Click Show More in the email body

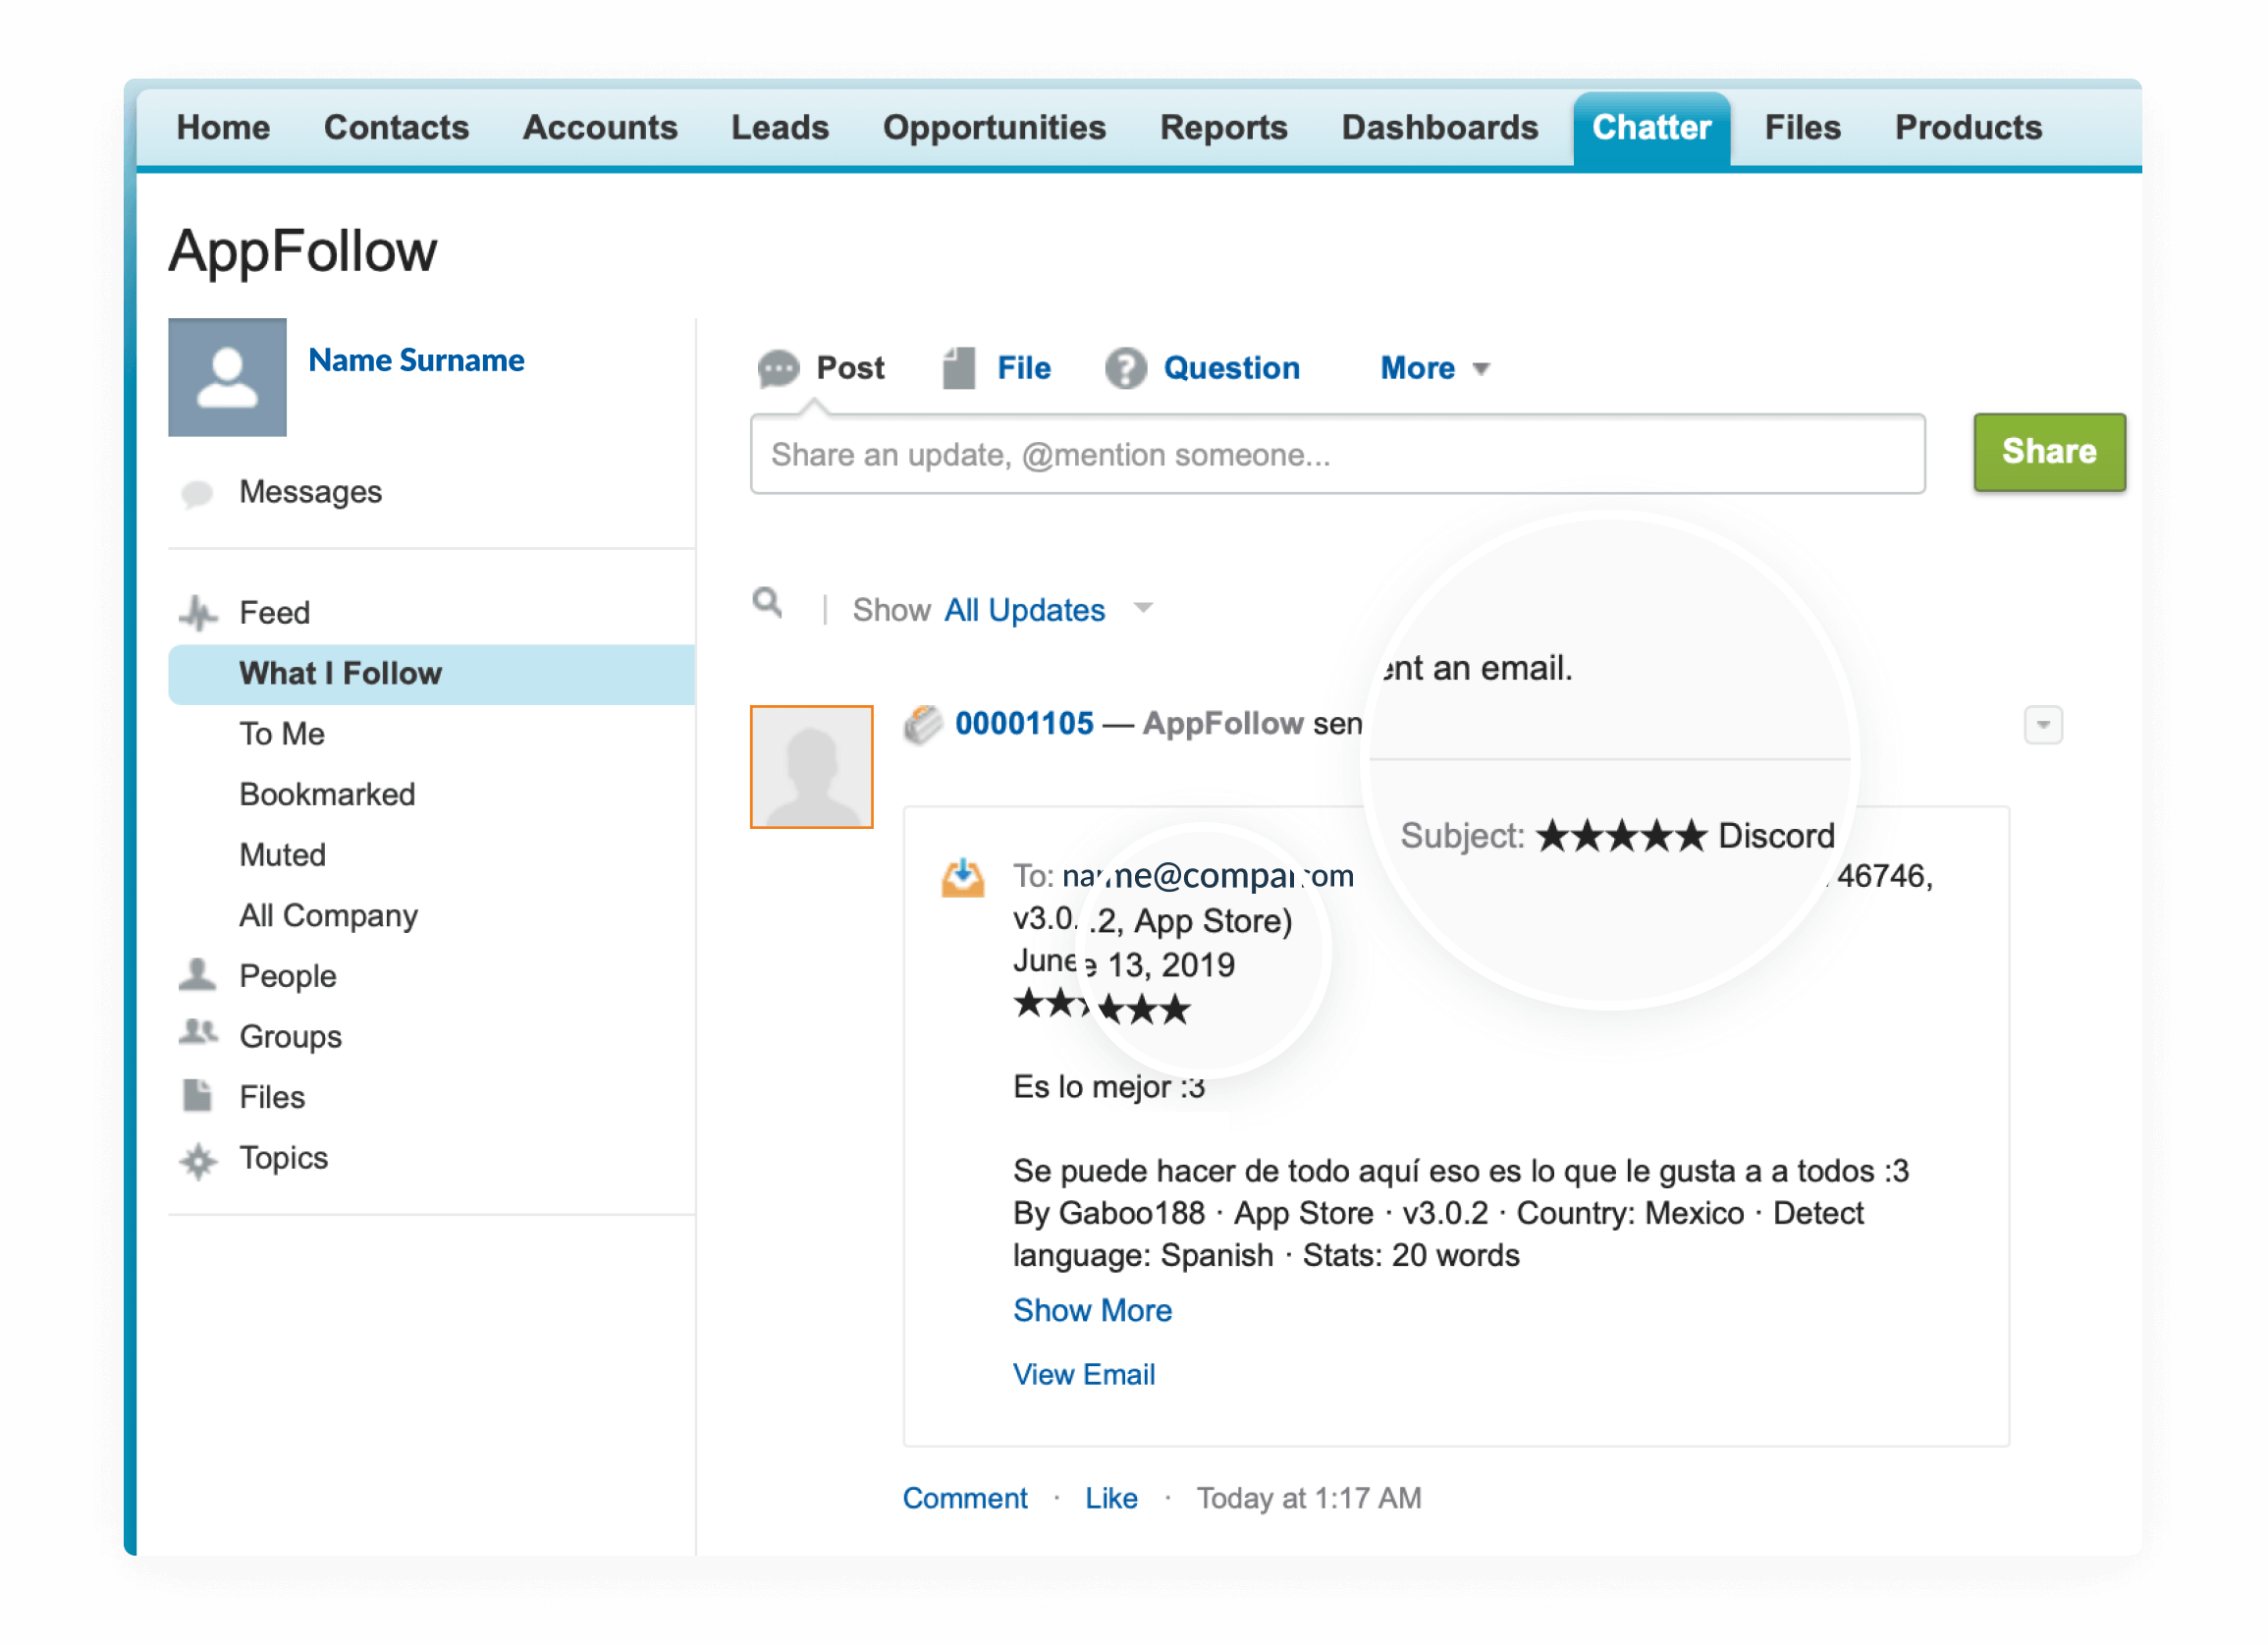1092,1311
